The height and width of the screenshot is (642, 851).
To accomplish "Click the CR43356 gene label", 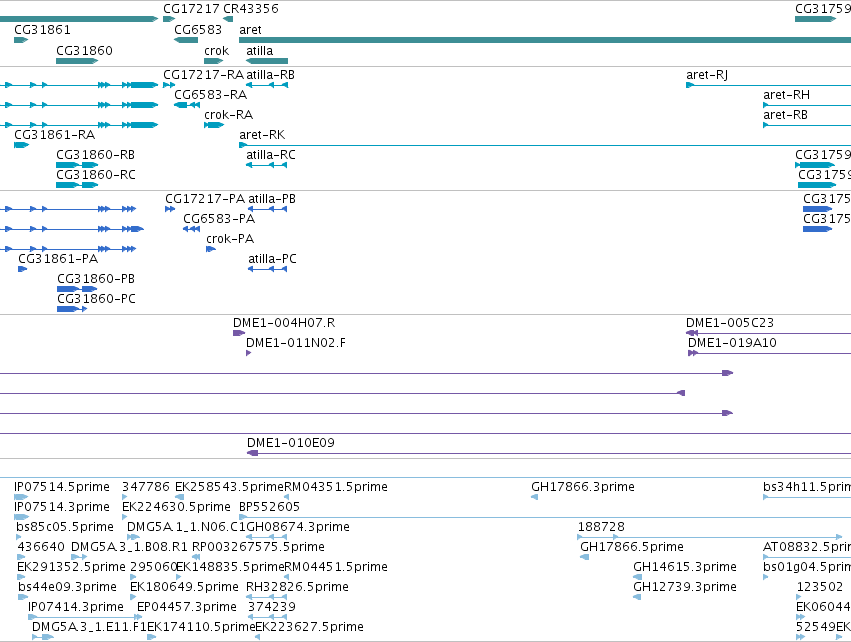I will pyautogui.click(x=251, y=9).
